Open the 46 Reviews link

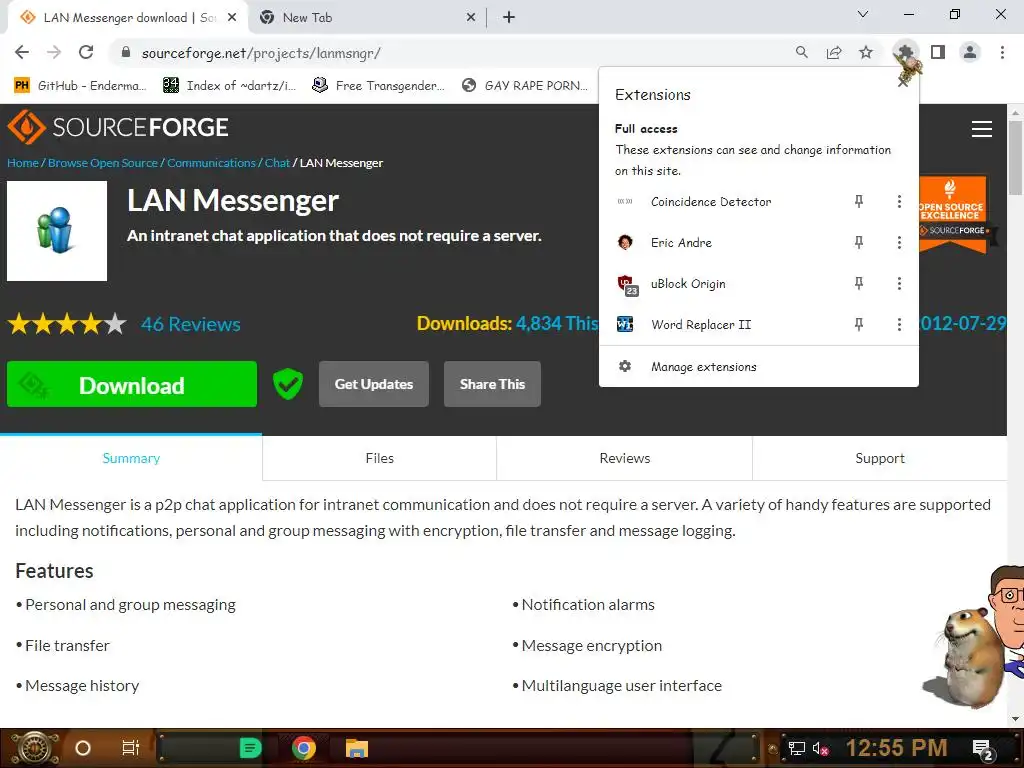click(x=191, y=324)
